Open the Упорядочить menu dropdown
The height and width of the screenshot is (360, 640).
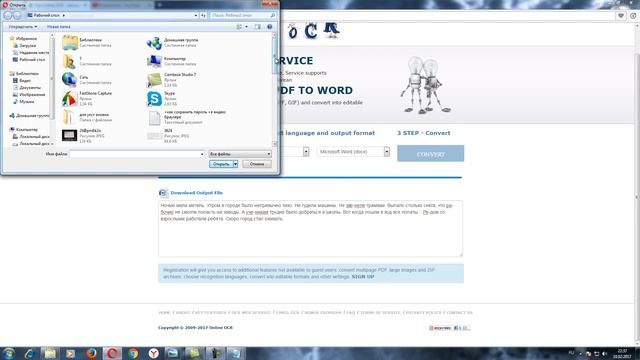point(23,27)
